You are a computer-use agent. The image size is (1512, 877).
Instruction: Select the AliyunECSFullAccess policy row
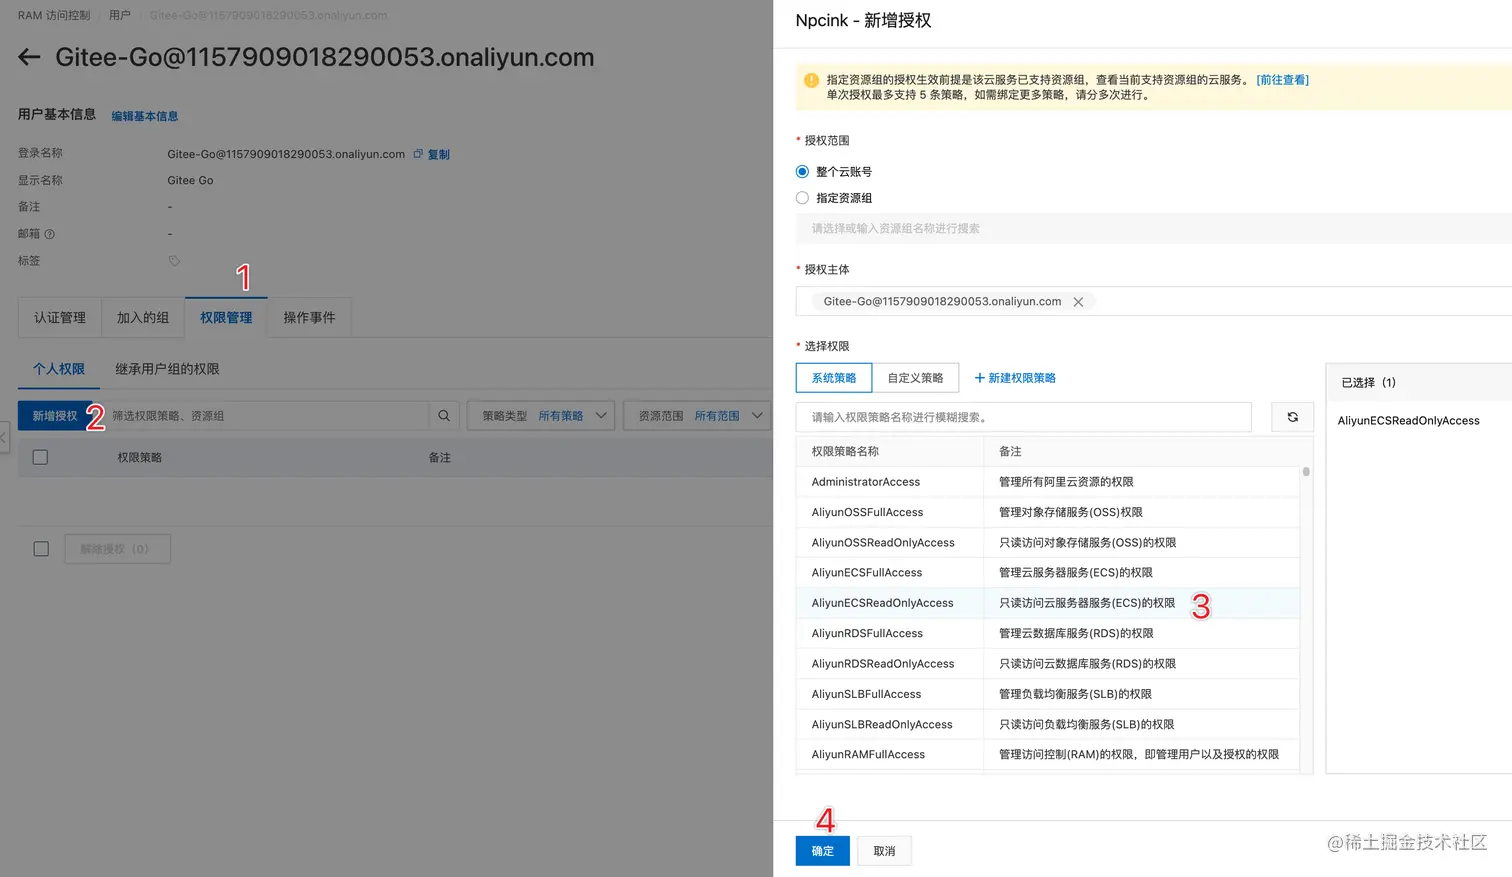[x=1048, y=573]
